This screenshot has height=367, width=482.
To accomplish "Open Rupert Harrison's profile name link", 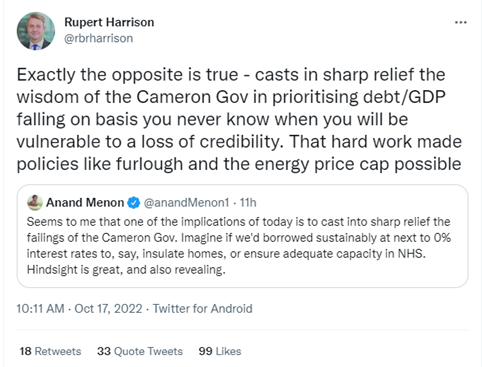I will (x=109, y=22).
